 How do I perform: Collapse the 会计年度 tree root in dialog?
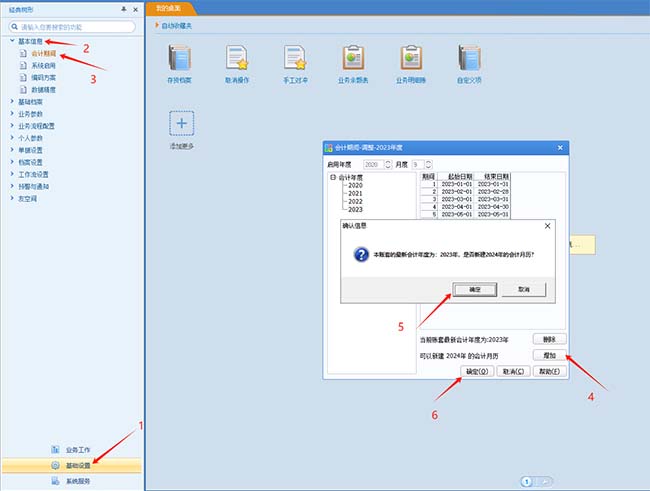(x=333, y=177)
